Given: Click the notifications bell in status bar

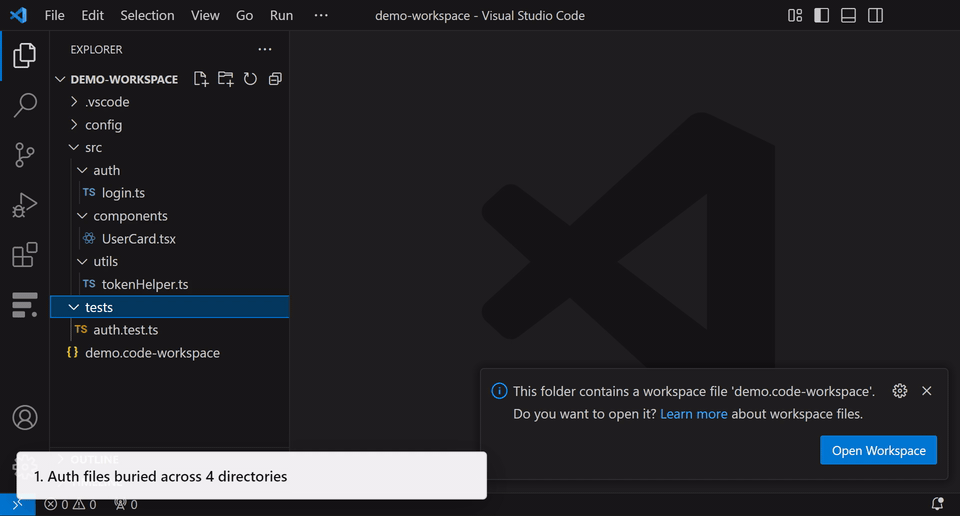Looking at the screenshot, I should [x=937, y=504].
